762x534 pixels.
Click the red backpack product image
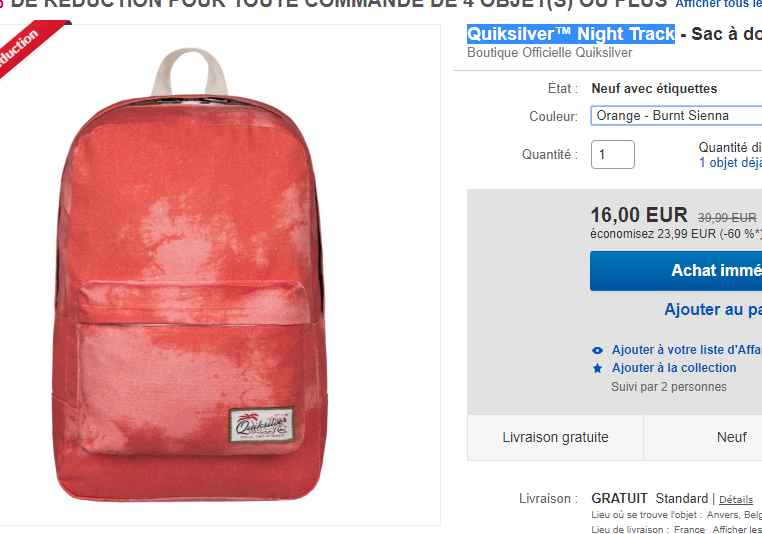point(190,275)
